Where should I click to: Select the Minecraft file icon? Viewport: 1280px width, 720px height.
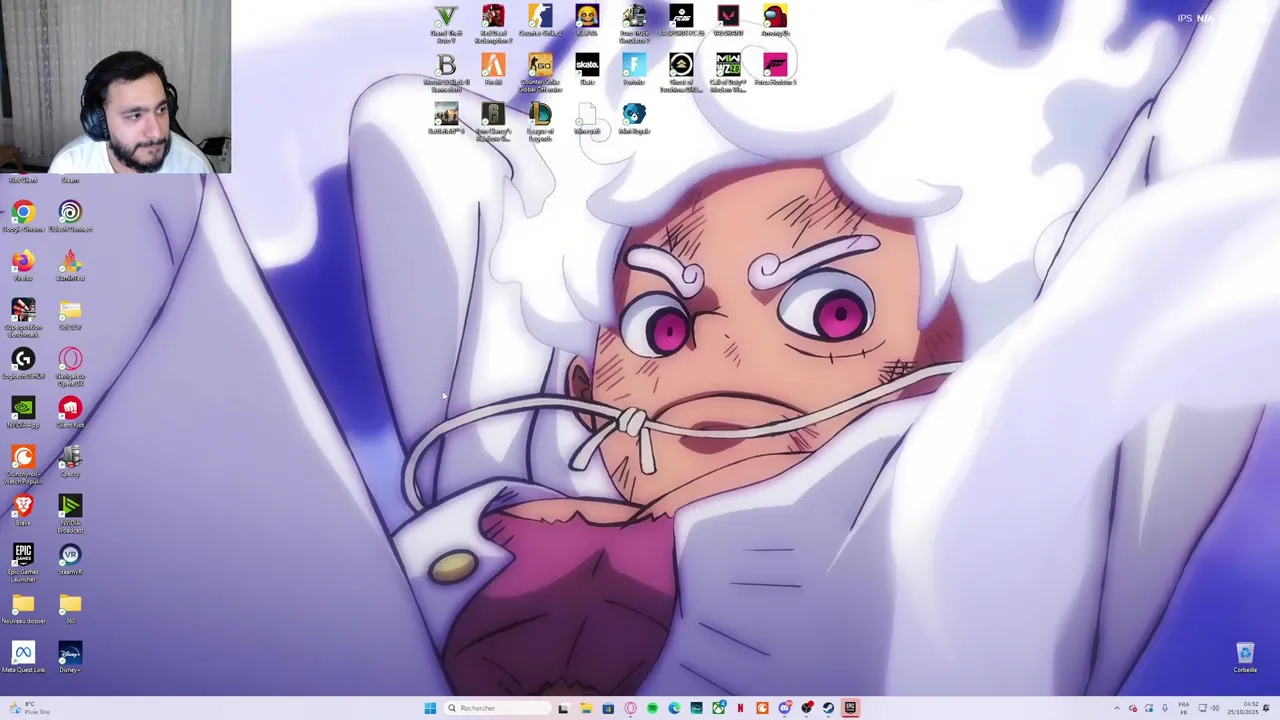pos(587,118)
